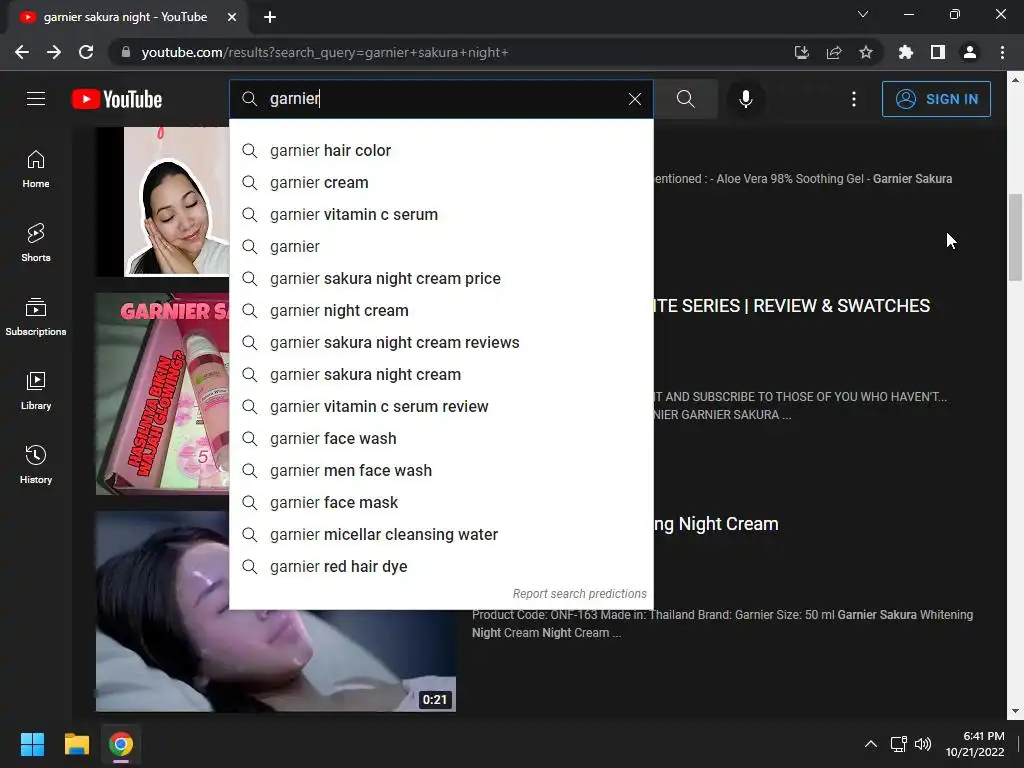Open File Explorer from the taskbar
Viewport: 1024px width, 768px height.
point(76,744)
